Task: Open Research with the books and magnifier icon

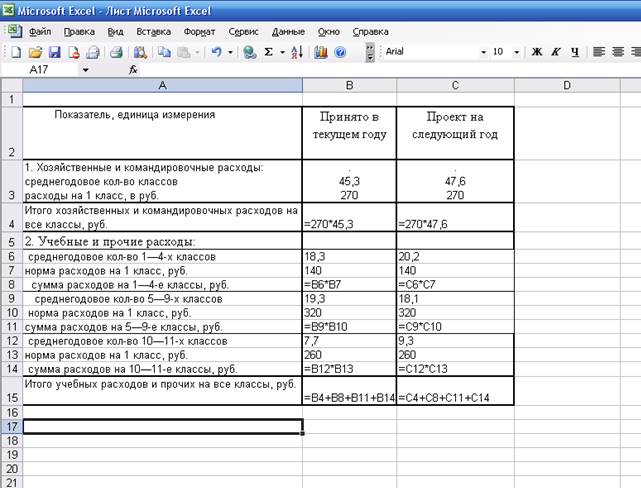Action: coord(140,52)
